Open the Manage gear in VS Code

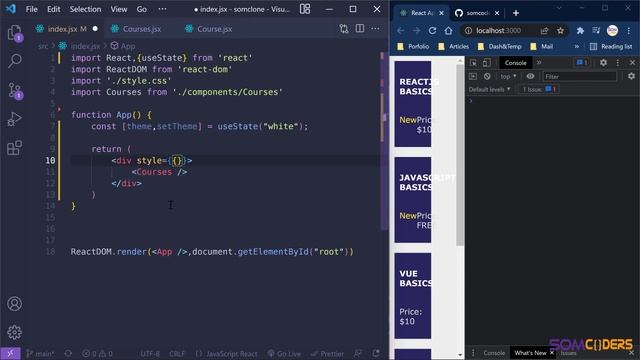click(x=15, y=332)
